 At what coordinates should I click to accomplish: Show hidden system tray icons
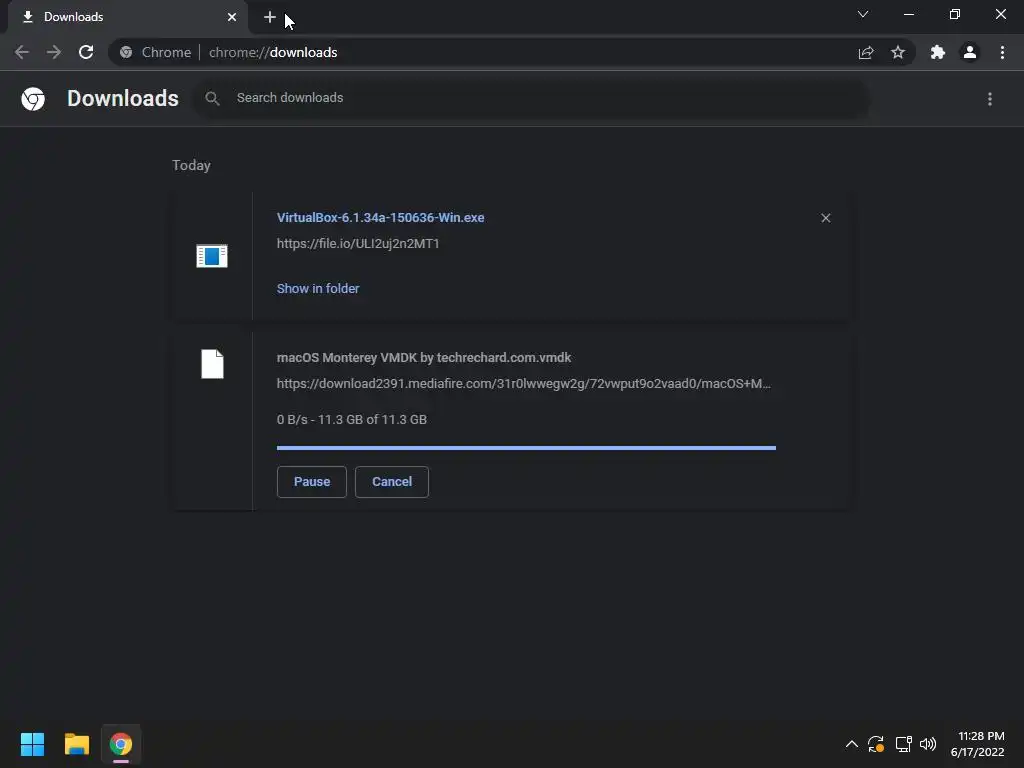pyautogui.click(x=852, y=744)
